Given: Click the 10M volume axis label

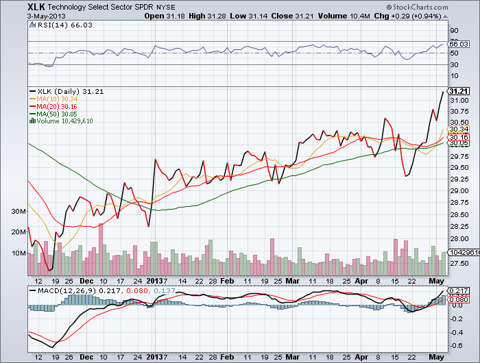Looking at the screenshot, I should pos(19,253).
